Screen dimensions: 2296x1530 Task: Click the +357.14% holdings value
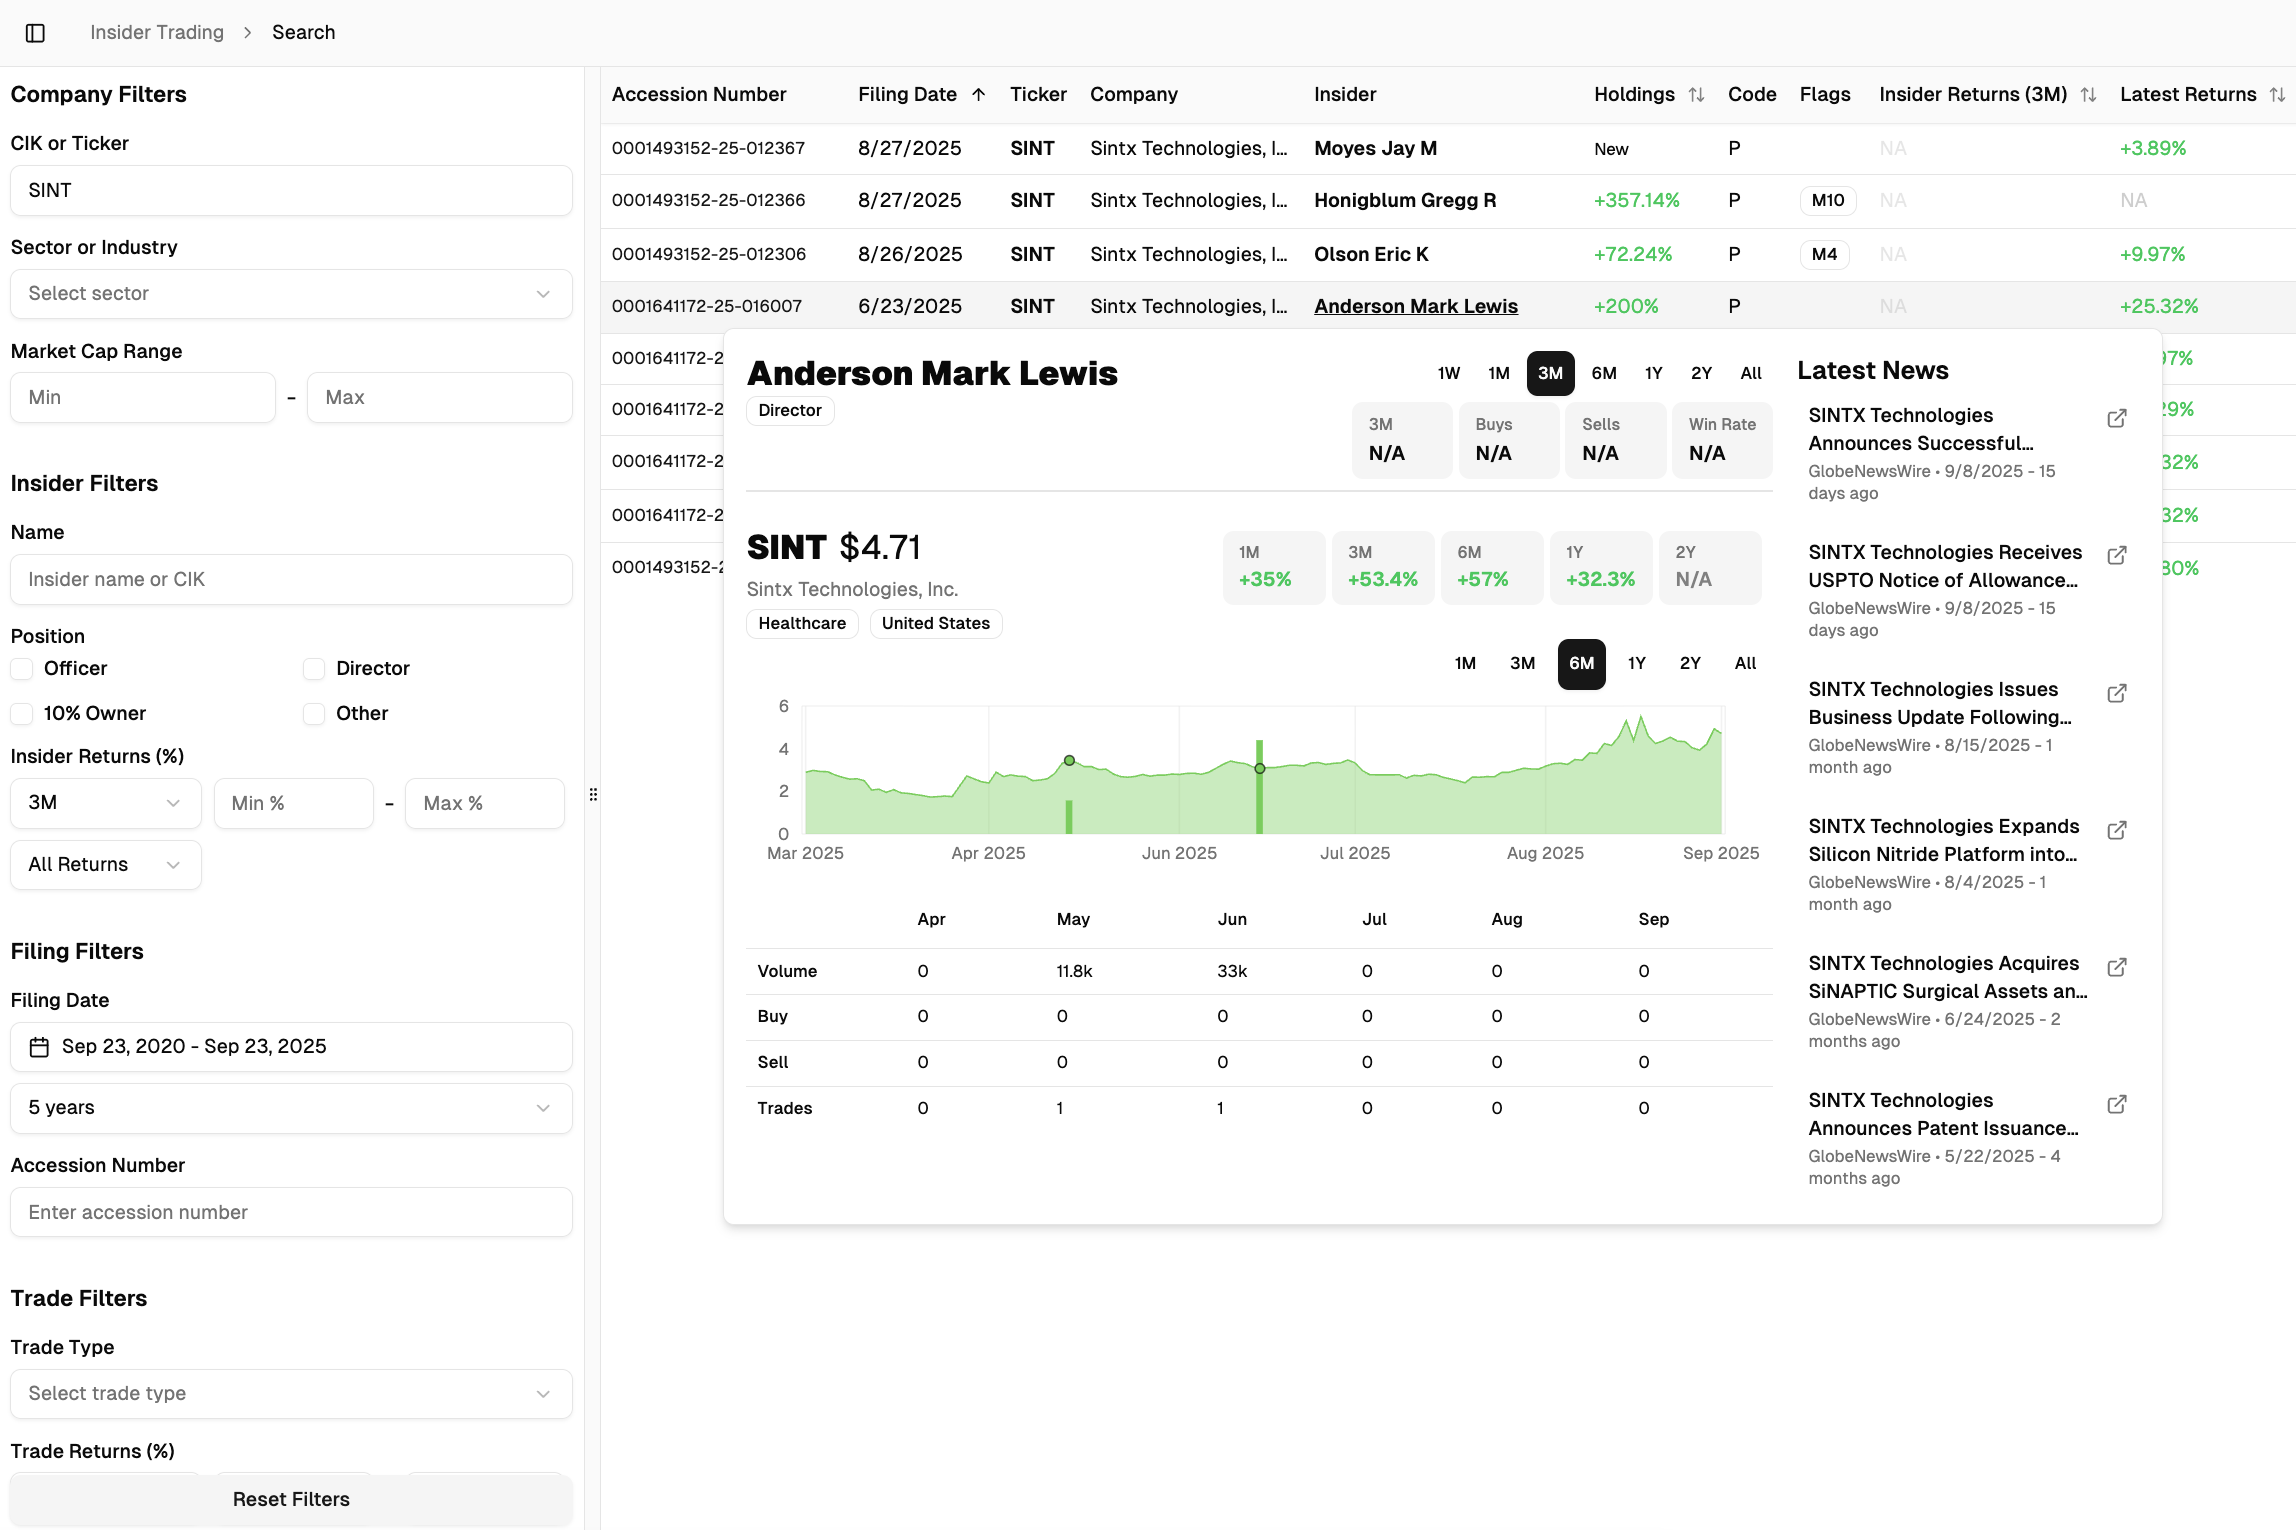coord(1637,201)
